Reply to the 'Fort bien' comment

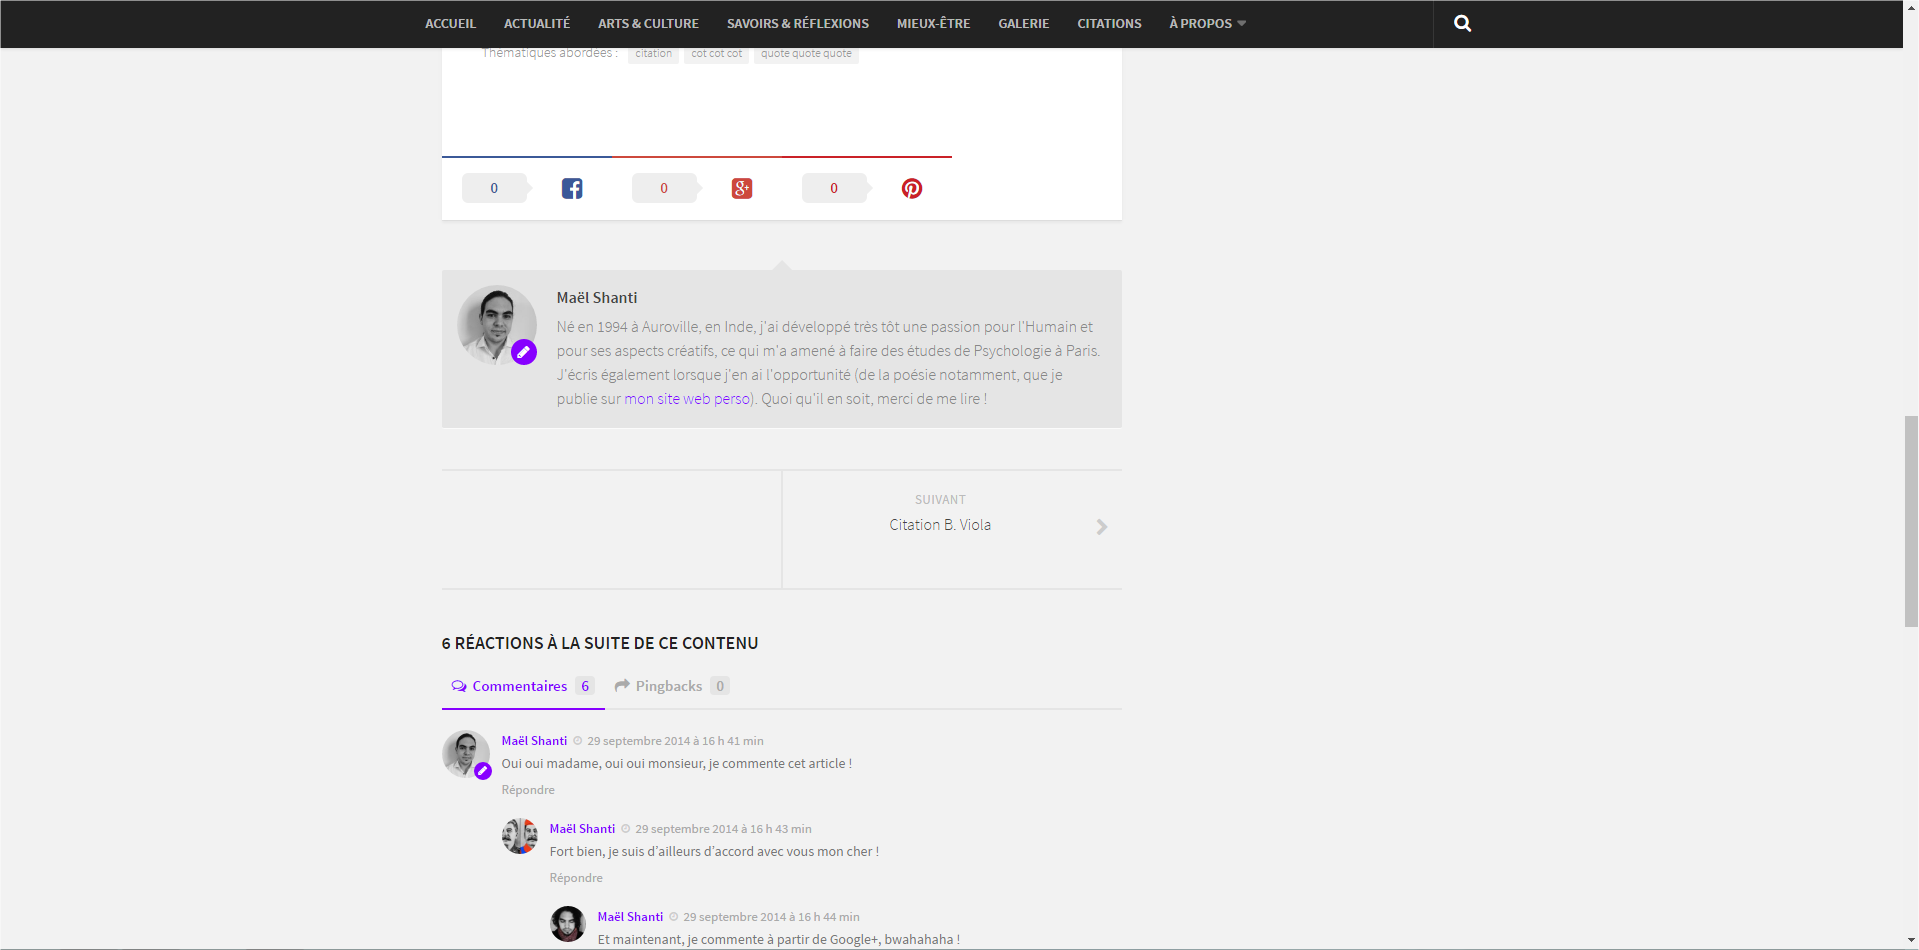(x=576, y=878)
